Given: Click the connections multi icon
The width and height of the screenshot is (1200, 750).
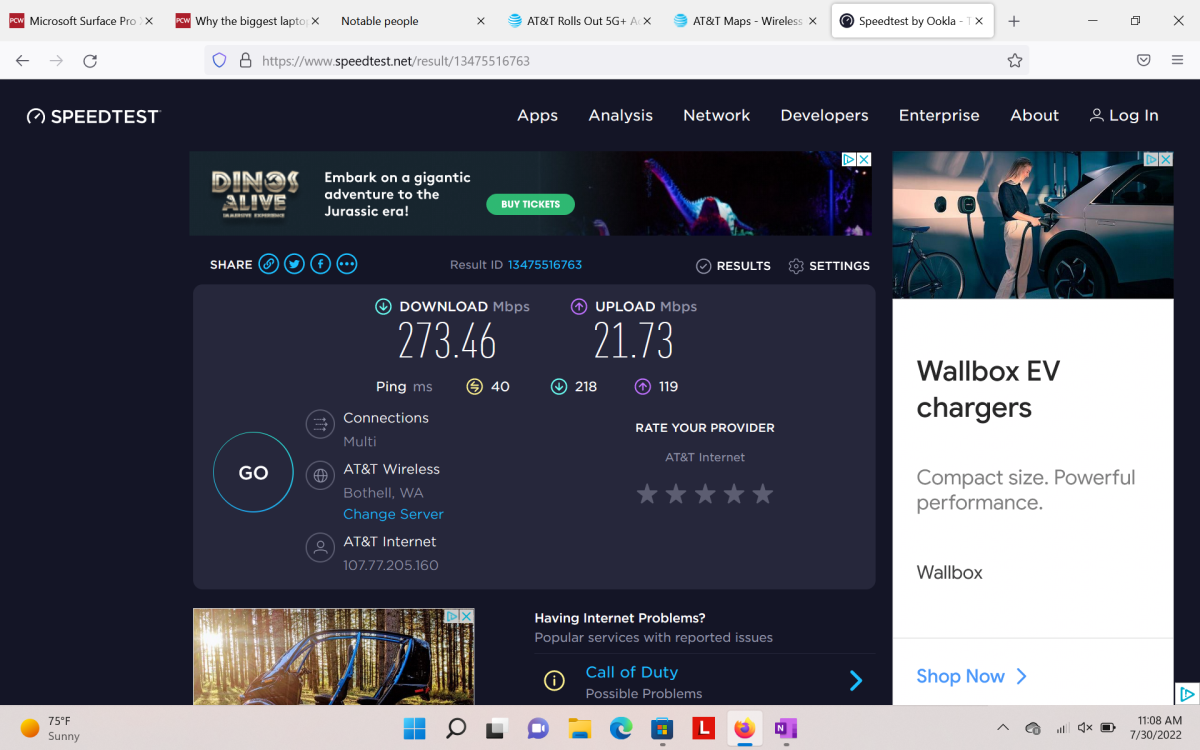Looking at the screenshot, I should tap(320, 424).
